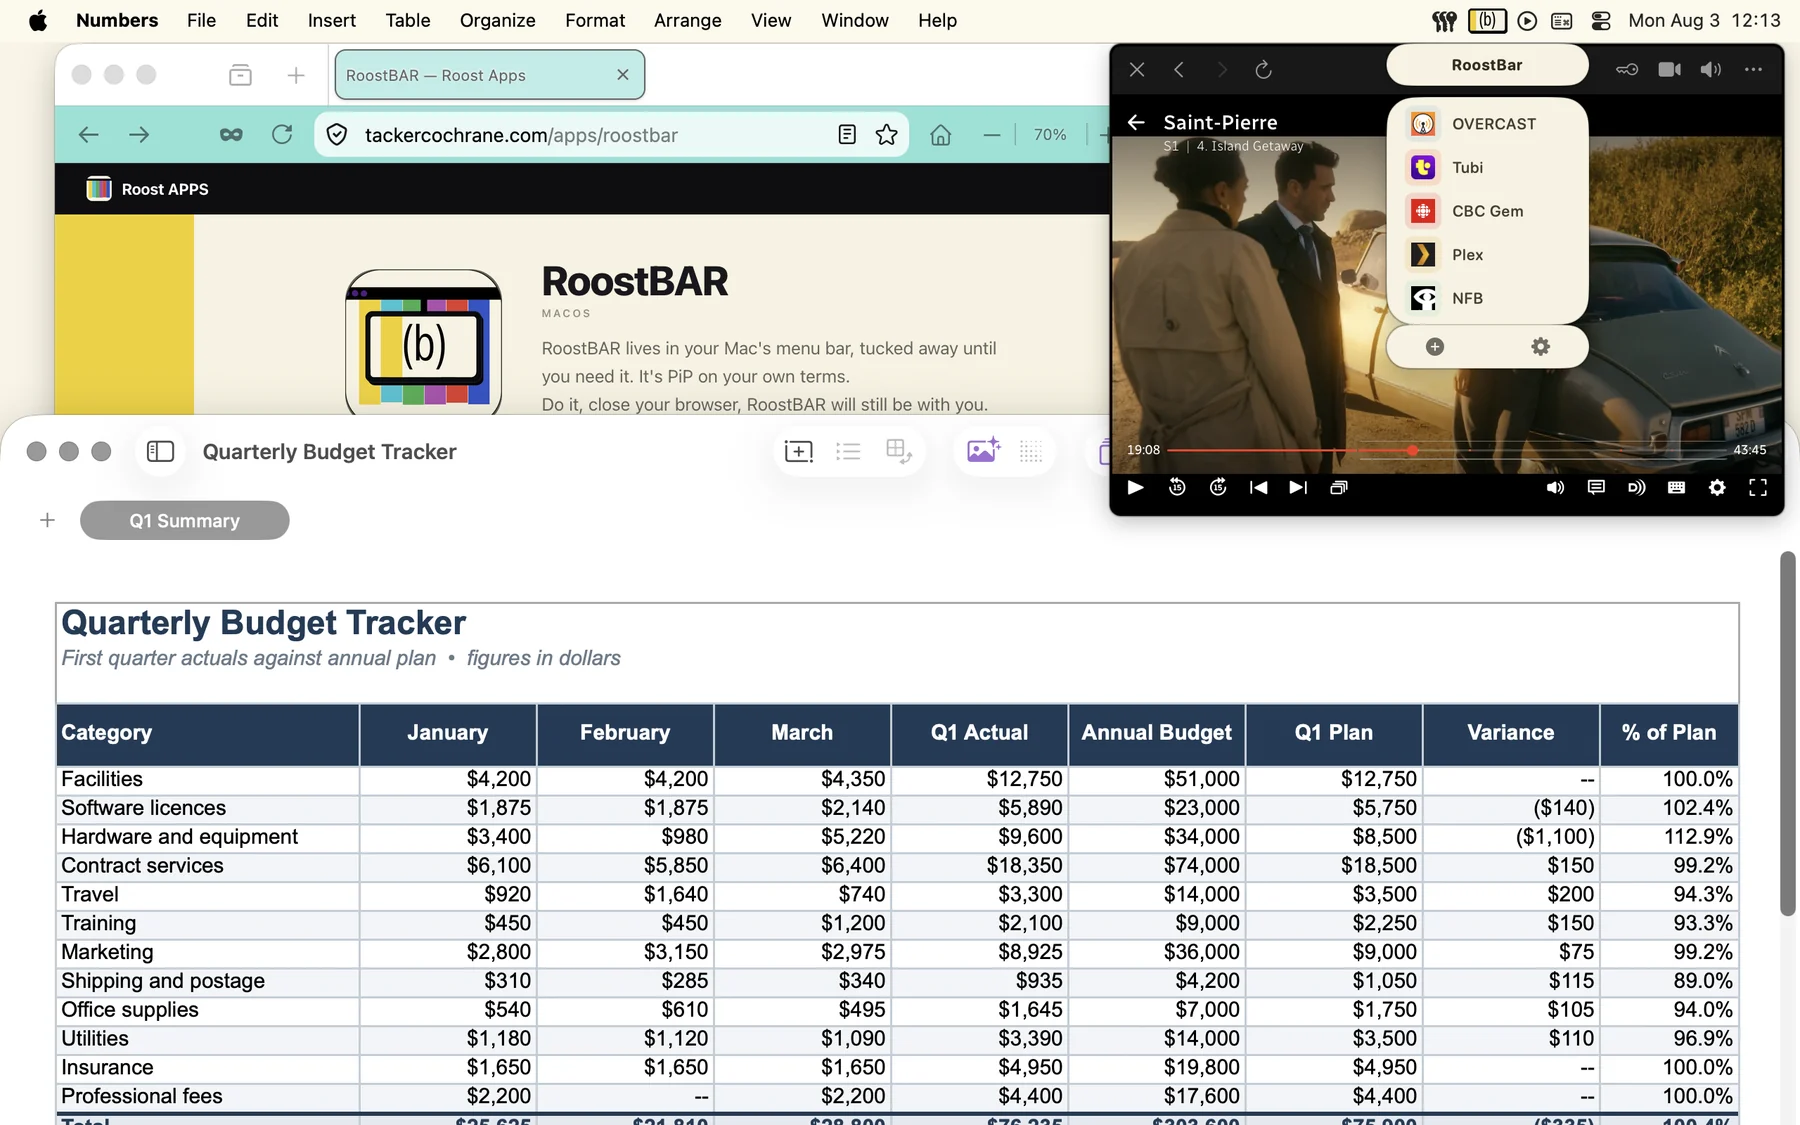Jump to the previous episode
The image size is (1800, 1125).
pyautogui.click(x=1258, y=487)
